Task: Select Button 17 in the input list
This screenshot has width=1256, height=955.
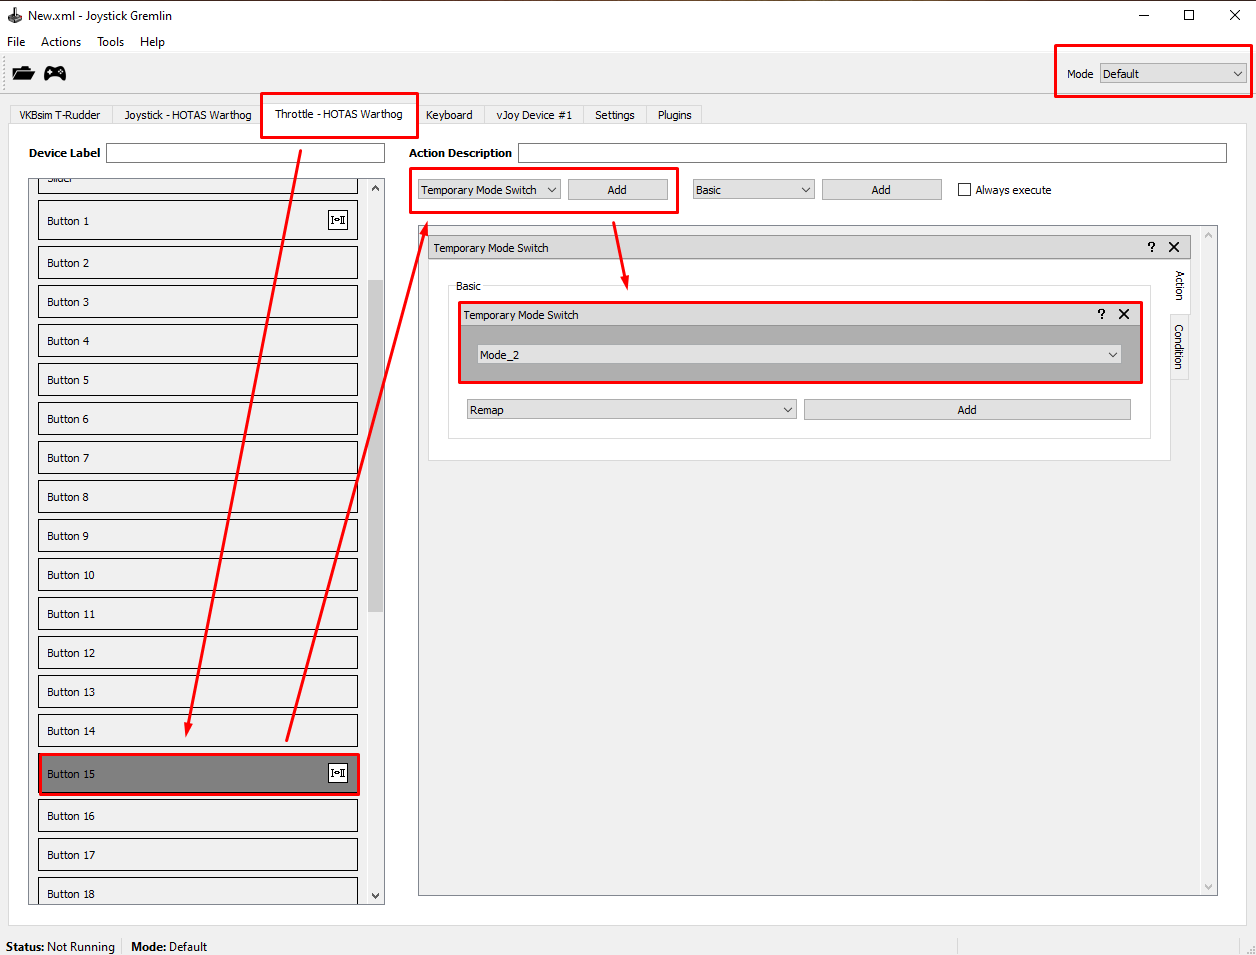Action: (x=198, y=855)
